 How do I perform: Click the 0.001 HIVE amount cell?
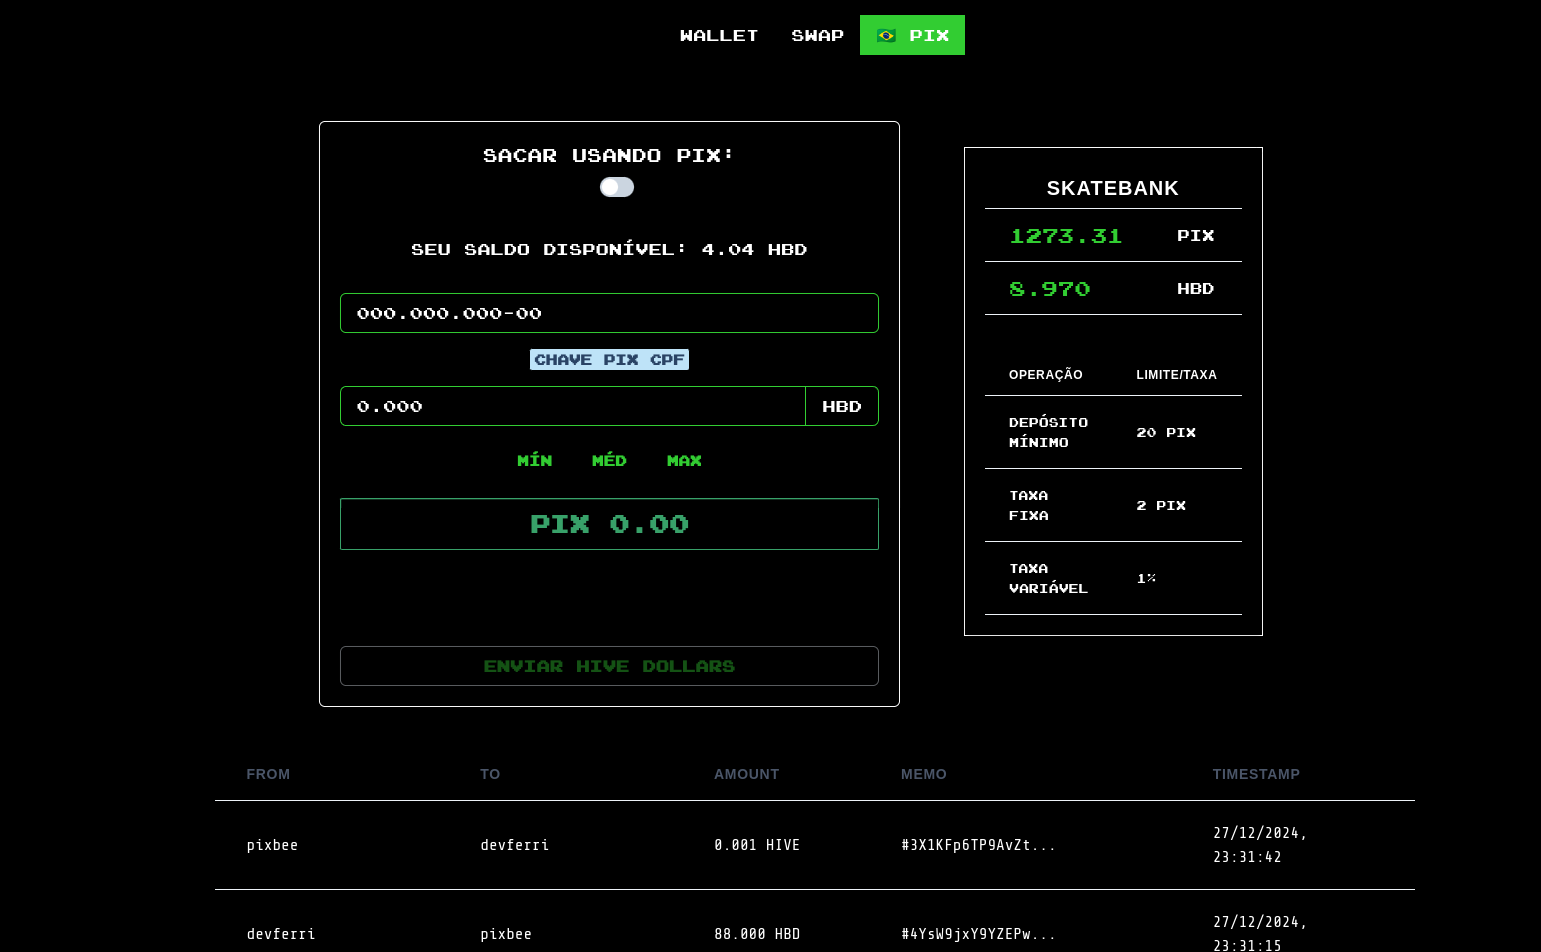(757, 845)
